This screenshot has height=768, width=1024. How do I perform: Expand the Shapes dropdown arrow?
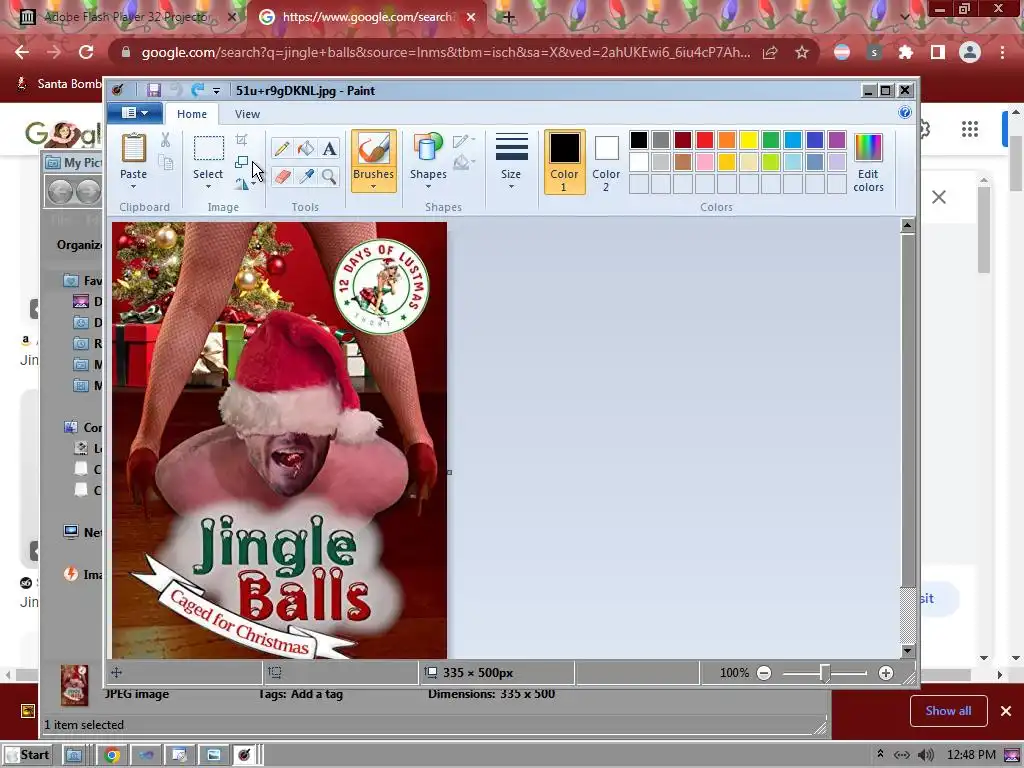tap(428, 187)
